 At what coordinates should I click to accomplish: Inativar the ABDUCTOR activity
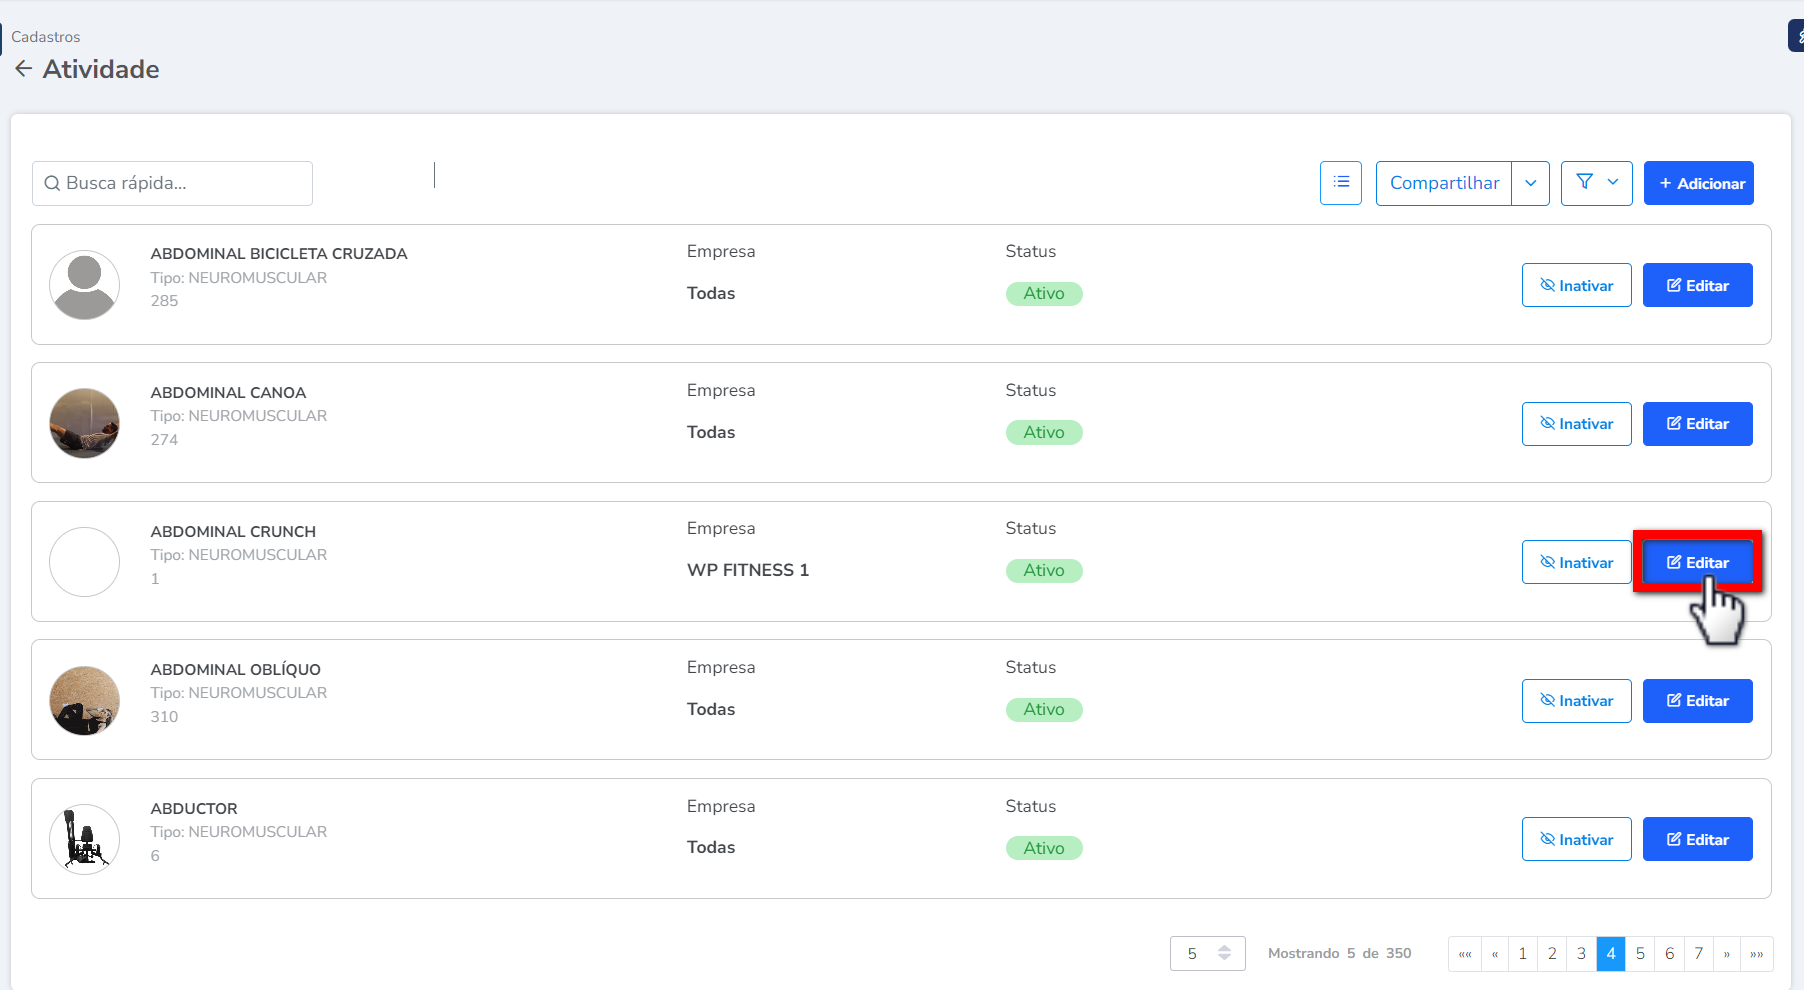[x=1576, y=839]
